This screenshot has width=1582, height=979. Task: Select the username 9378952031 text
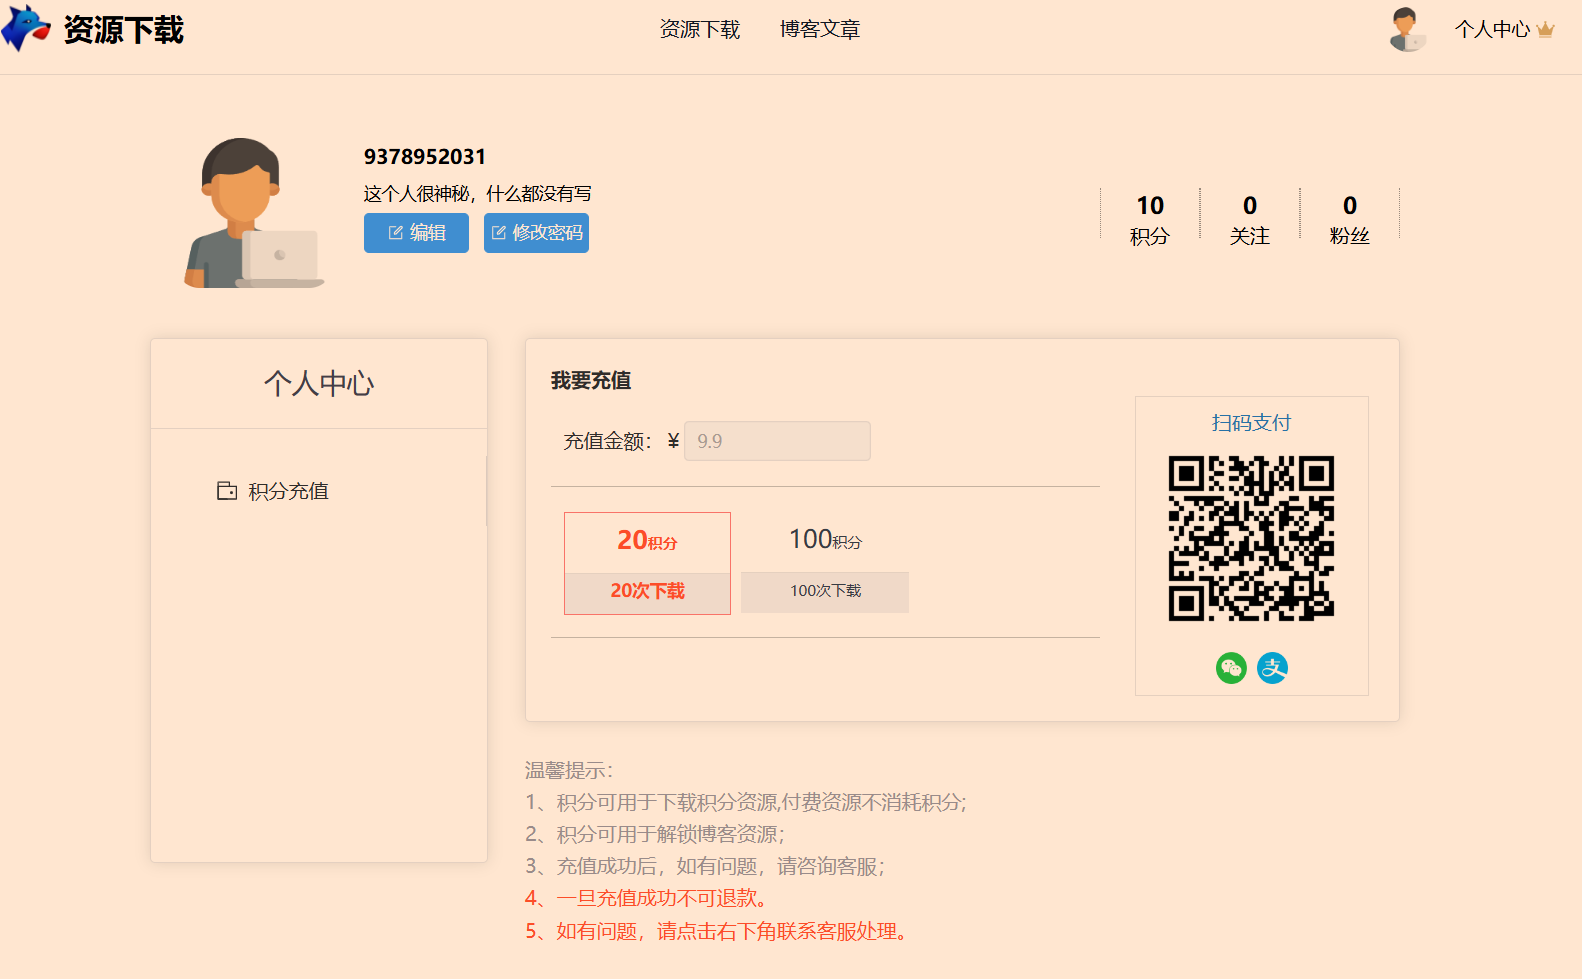[x=425, y=157]
